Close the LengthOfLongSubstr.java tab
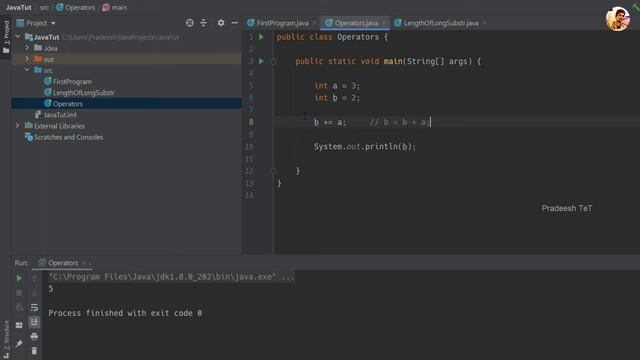The height and width of the screenshot is (360, 640). [x=484, y=23]
